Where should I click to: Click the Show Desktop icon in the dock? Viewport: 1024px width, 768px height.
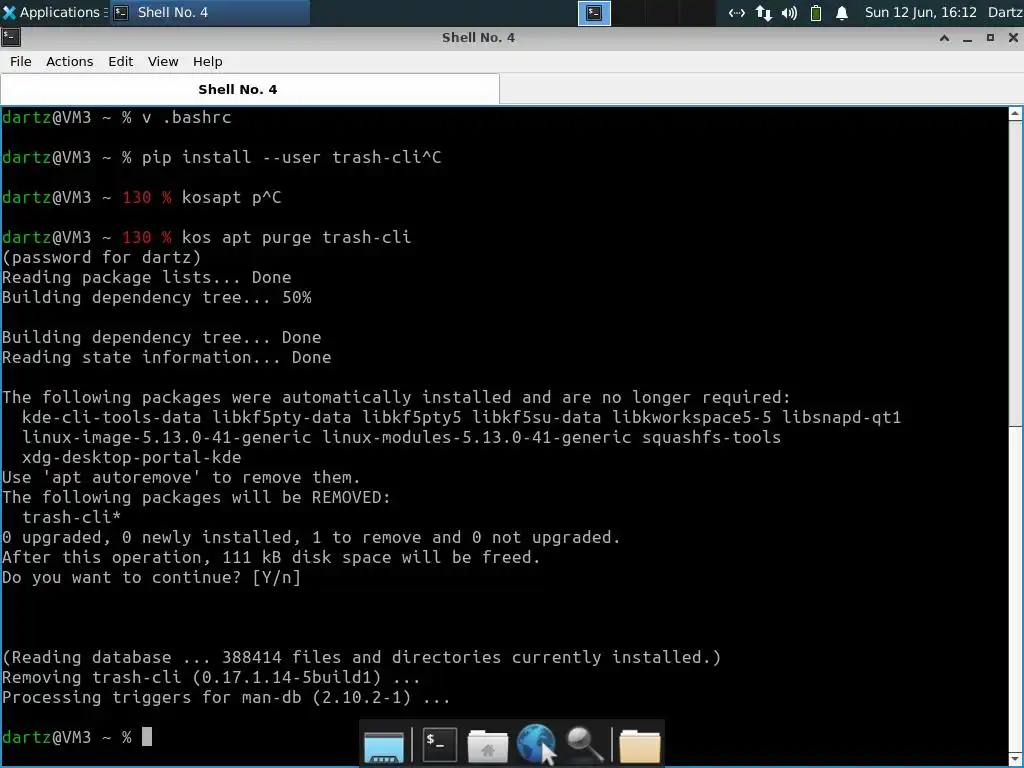[x=384, y=746]
